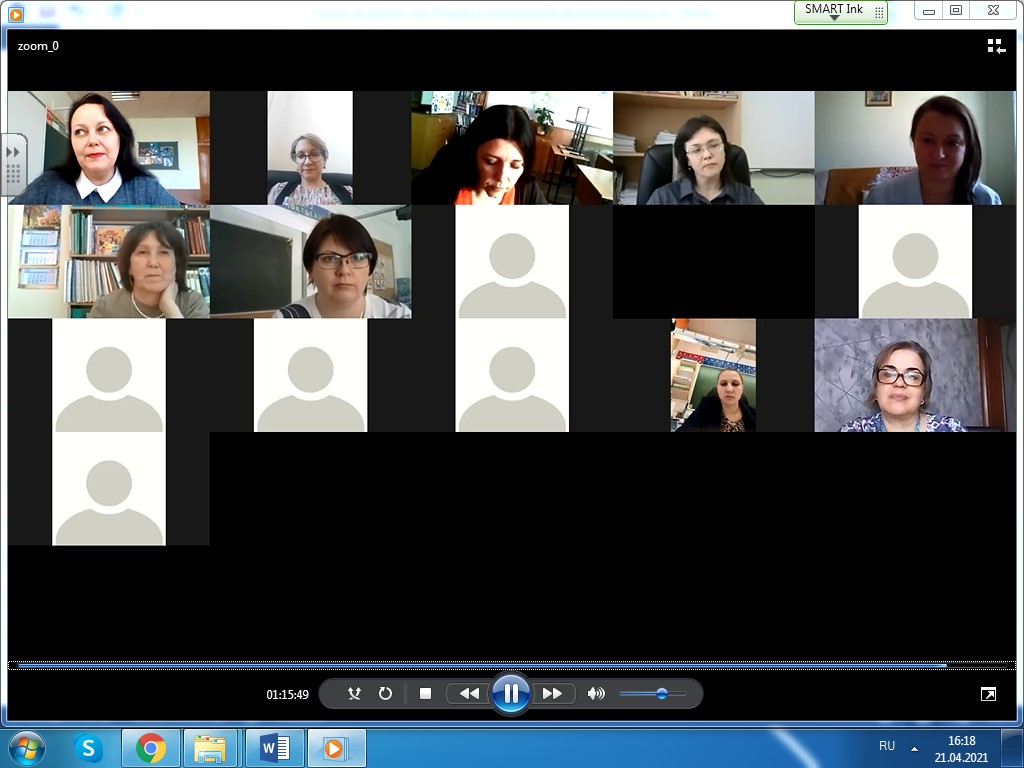
Task: Click the RU language indicator
Action: point(887,746)
